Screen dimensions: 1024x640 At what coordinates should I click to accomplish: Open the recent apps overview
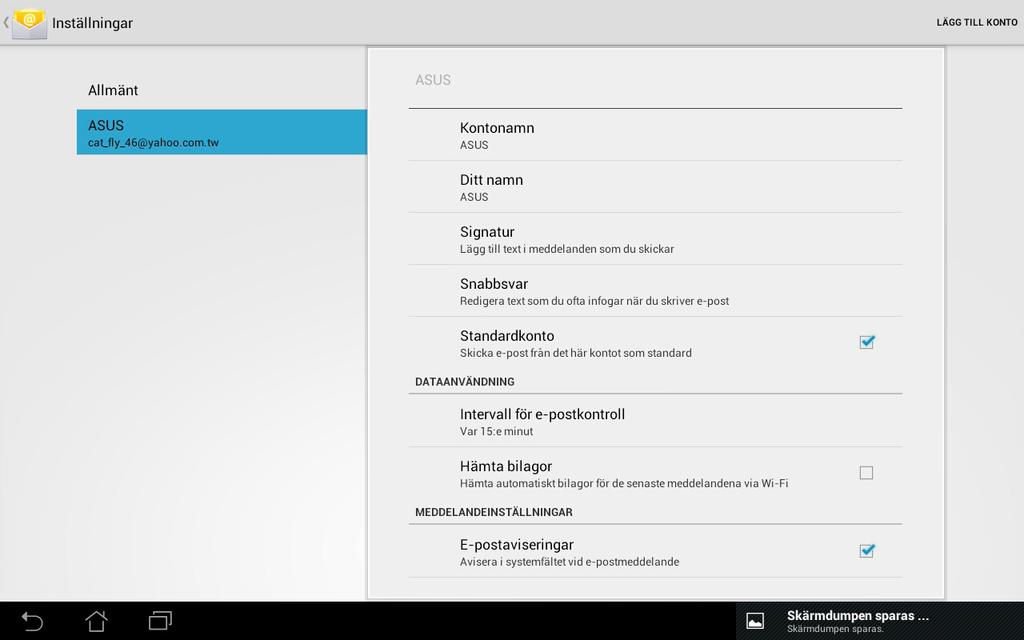(160, 620)
